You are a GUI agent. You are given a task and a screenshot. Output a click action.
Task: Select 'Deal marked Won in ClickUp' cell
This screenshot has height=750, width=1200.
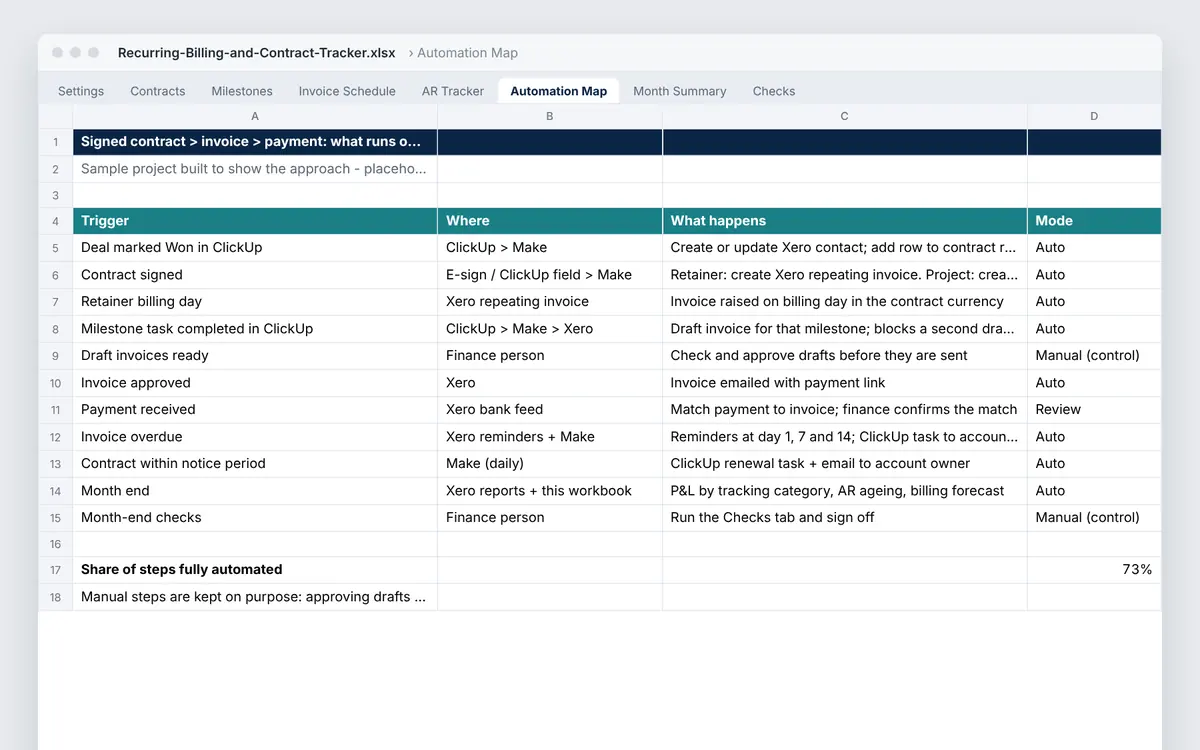point(255,248)
